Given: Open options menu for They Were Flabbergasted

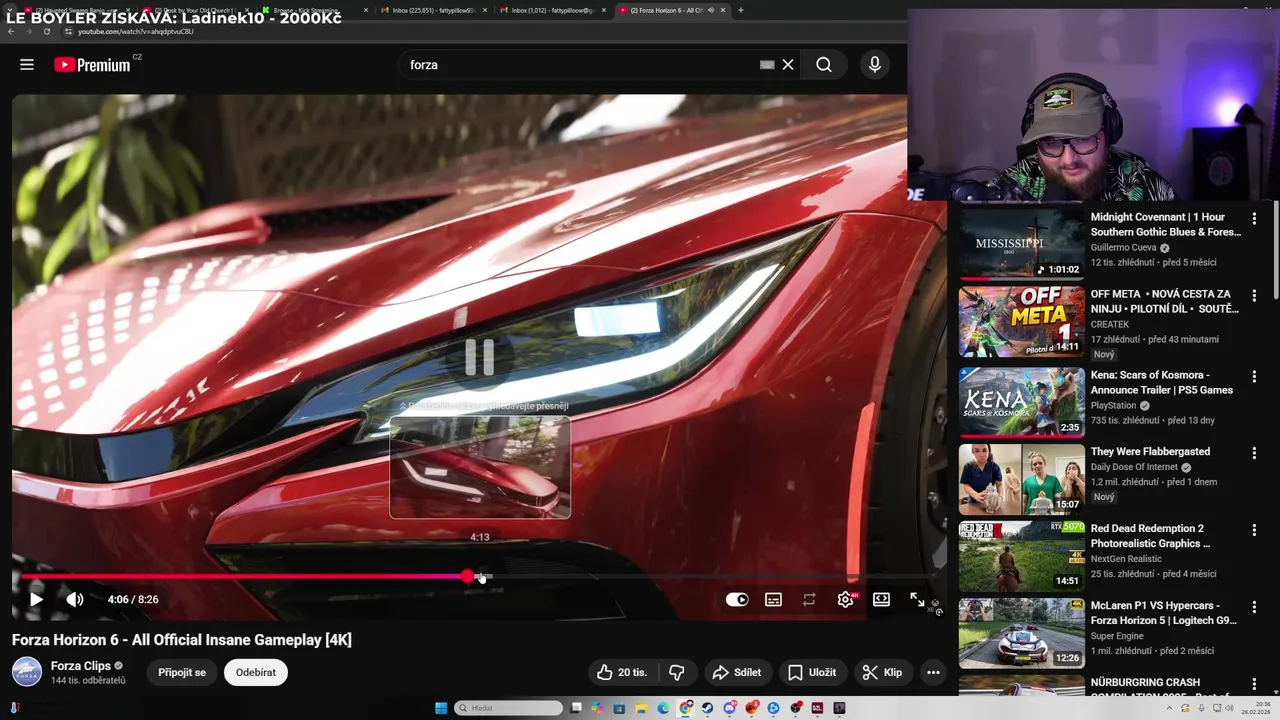Looking at the screenshot, I should point(1254,453).
